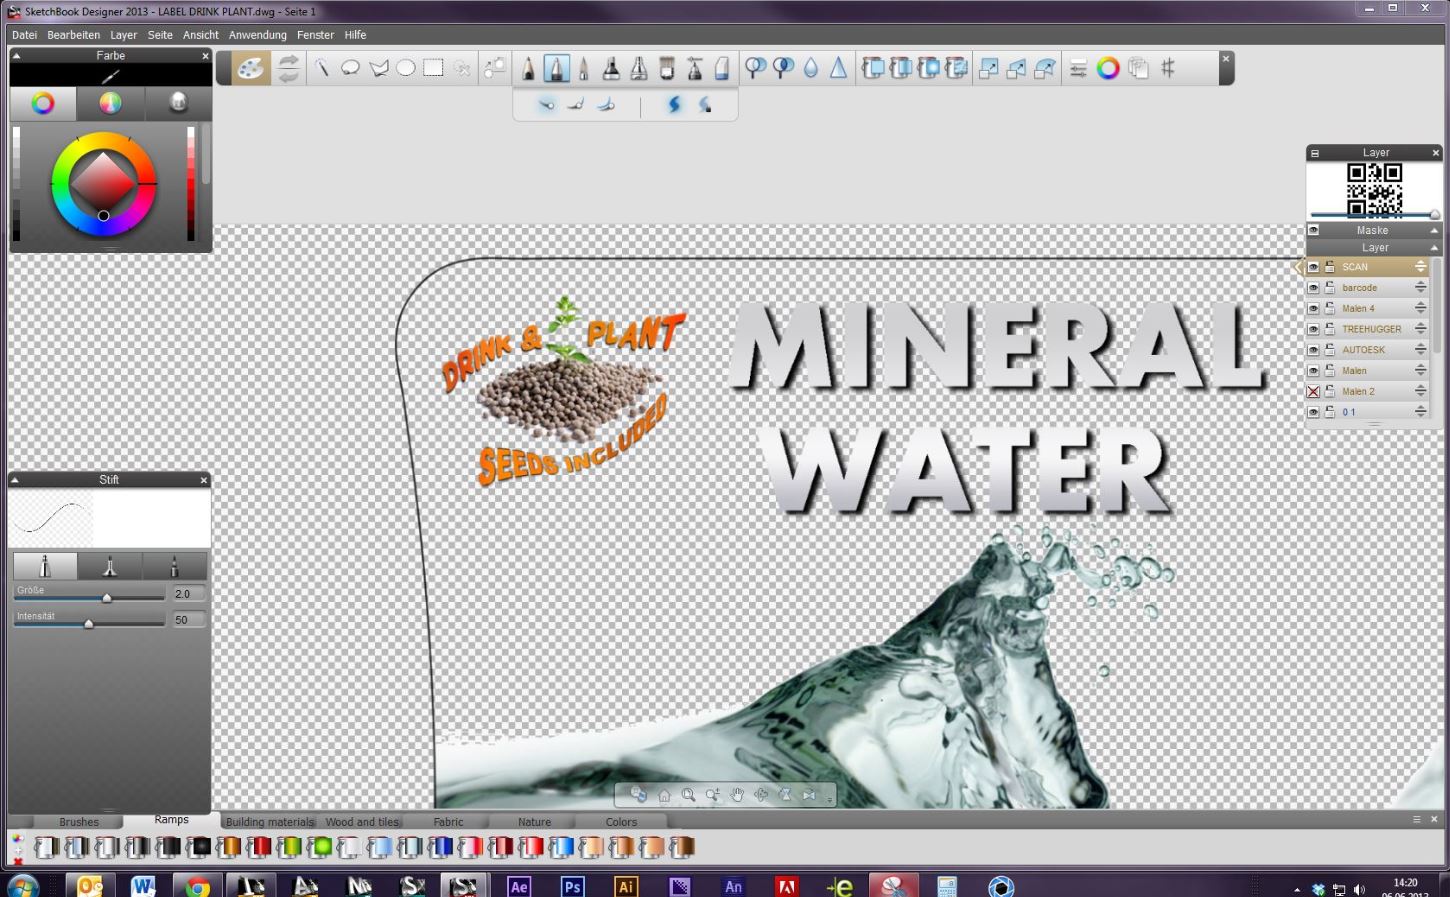Select the pencil tool in toolbar
Screen dimensions: 1450x897
coord(529,68)
